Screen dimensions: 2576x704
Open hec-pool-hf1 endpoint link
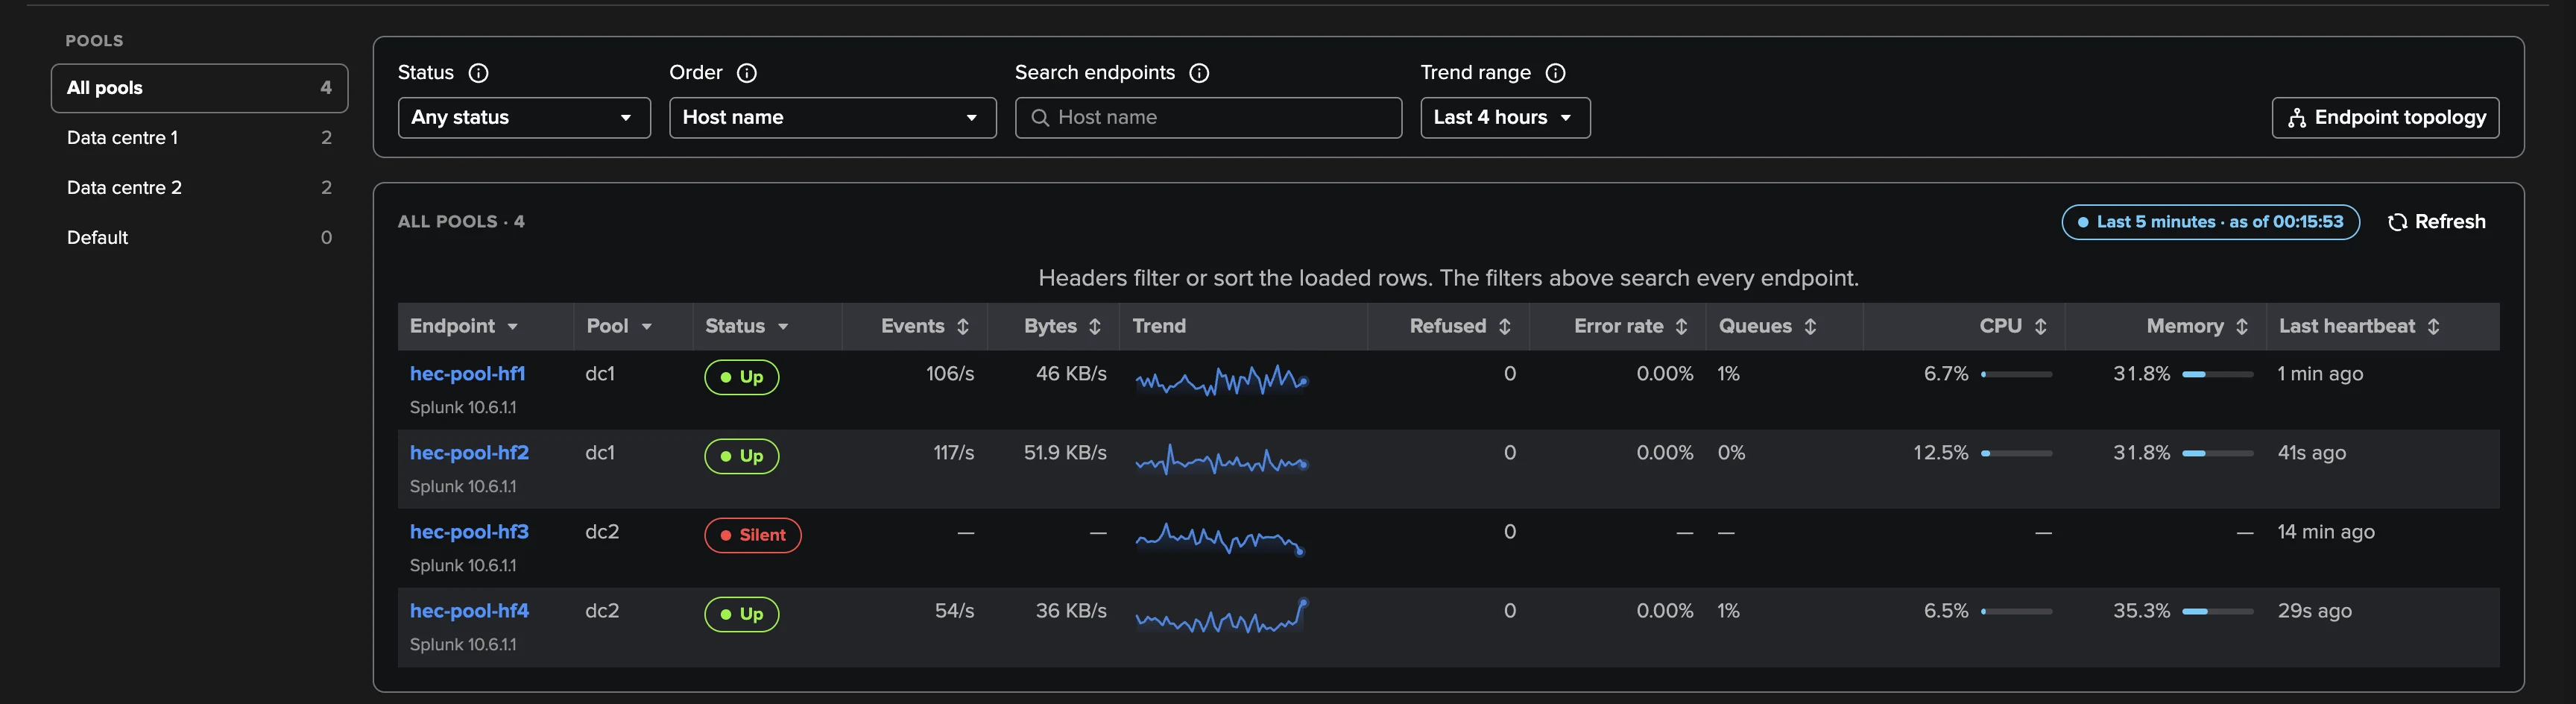467,374
